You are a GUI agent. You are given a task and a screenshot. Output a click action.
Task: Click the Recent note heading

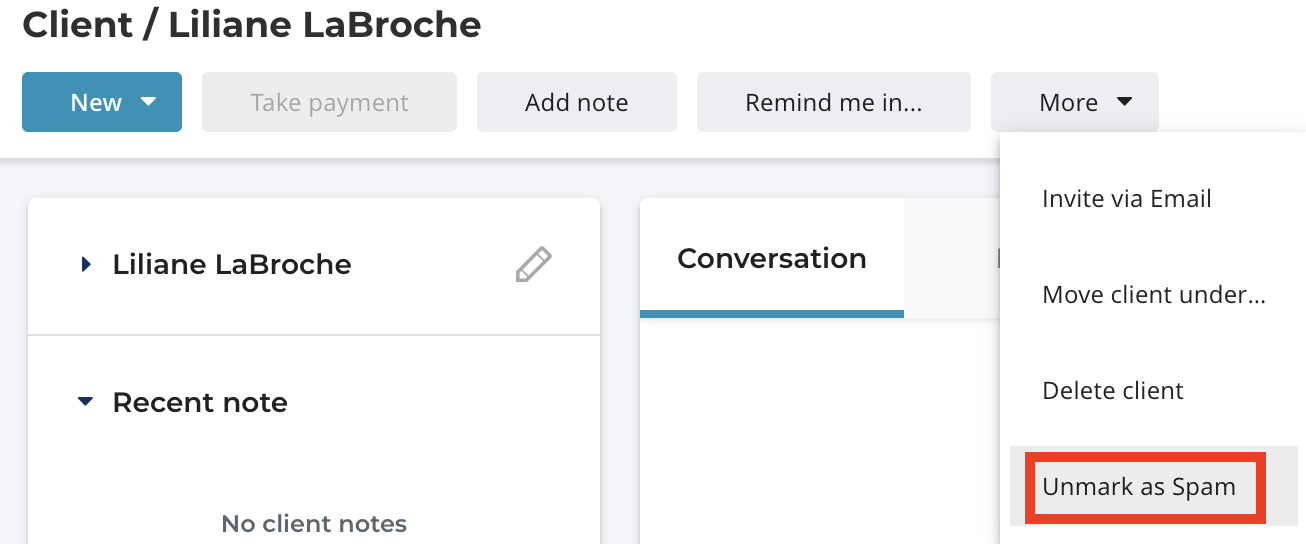[x=200, y=402]
